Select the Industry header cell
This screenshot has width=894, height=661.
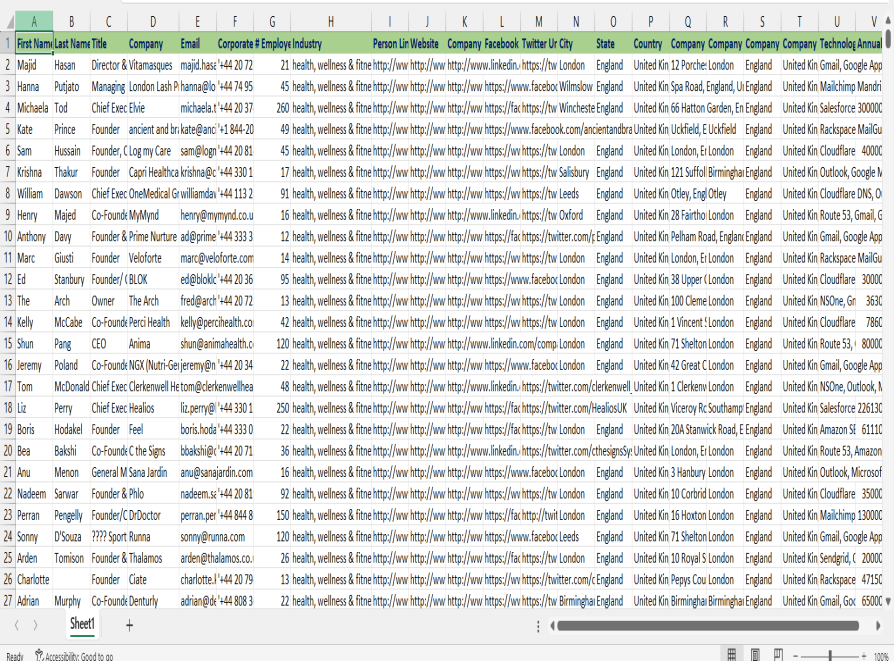pyautogui.click(x=330, y=43)
